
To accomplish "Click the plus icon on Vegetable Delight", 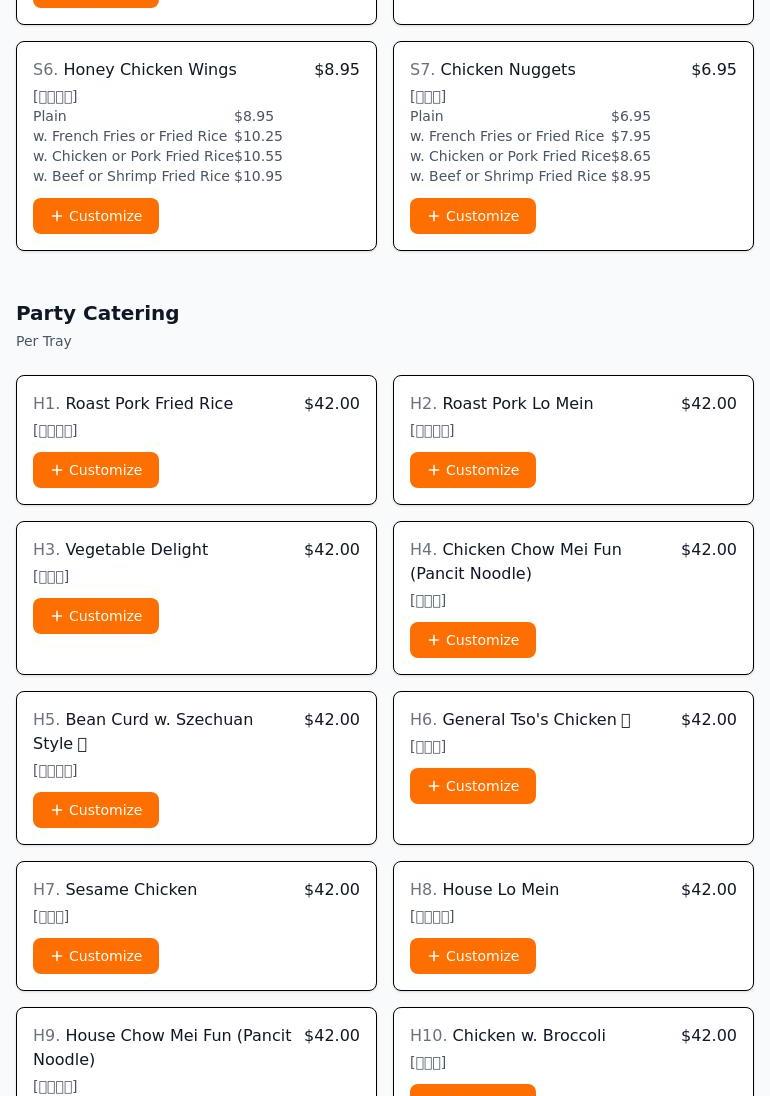I will pyautogui.click(x=57, y=616).
